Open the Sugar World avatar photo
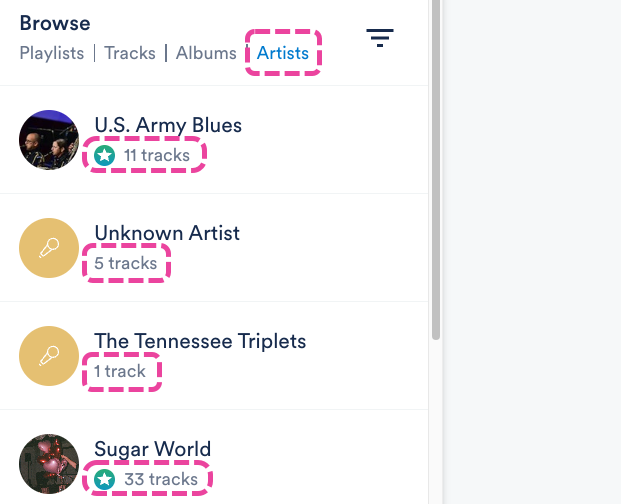Screen dimensions: 621x504 pyautogui.click(x=49, y=464)
